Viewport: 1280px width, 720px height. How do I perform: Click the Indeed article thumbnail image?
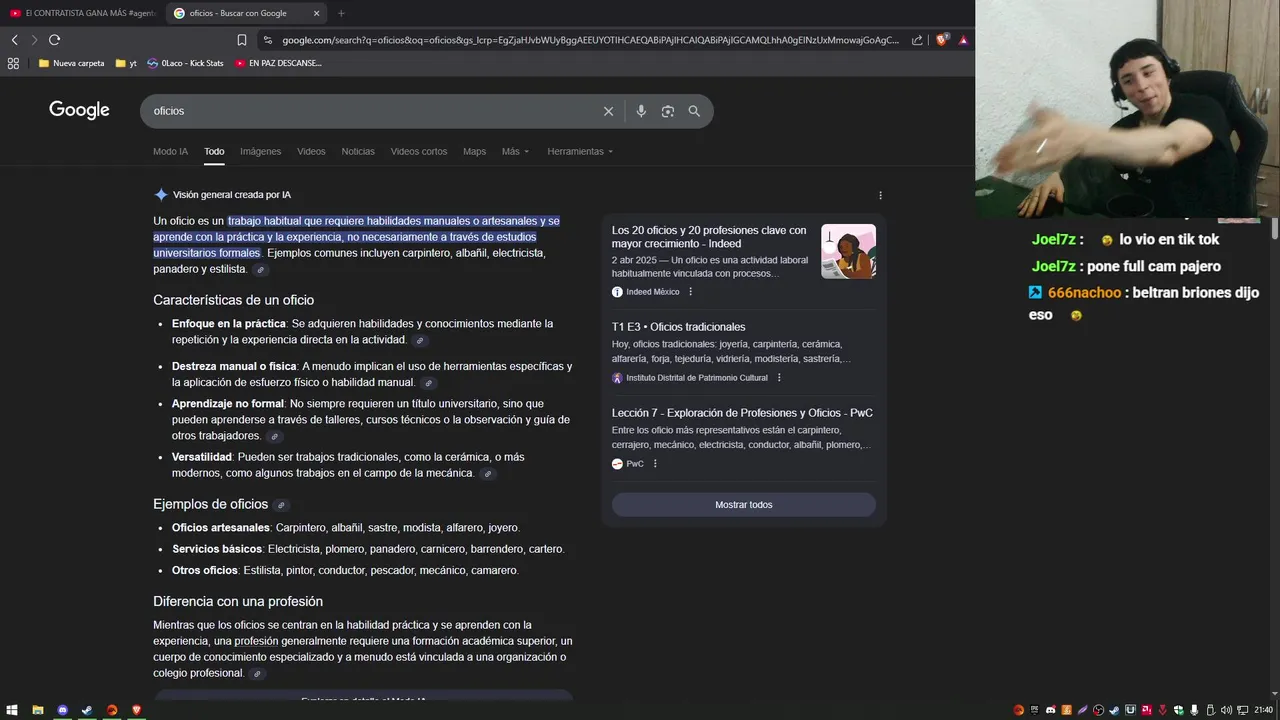[848, 251]
